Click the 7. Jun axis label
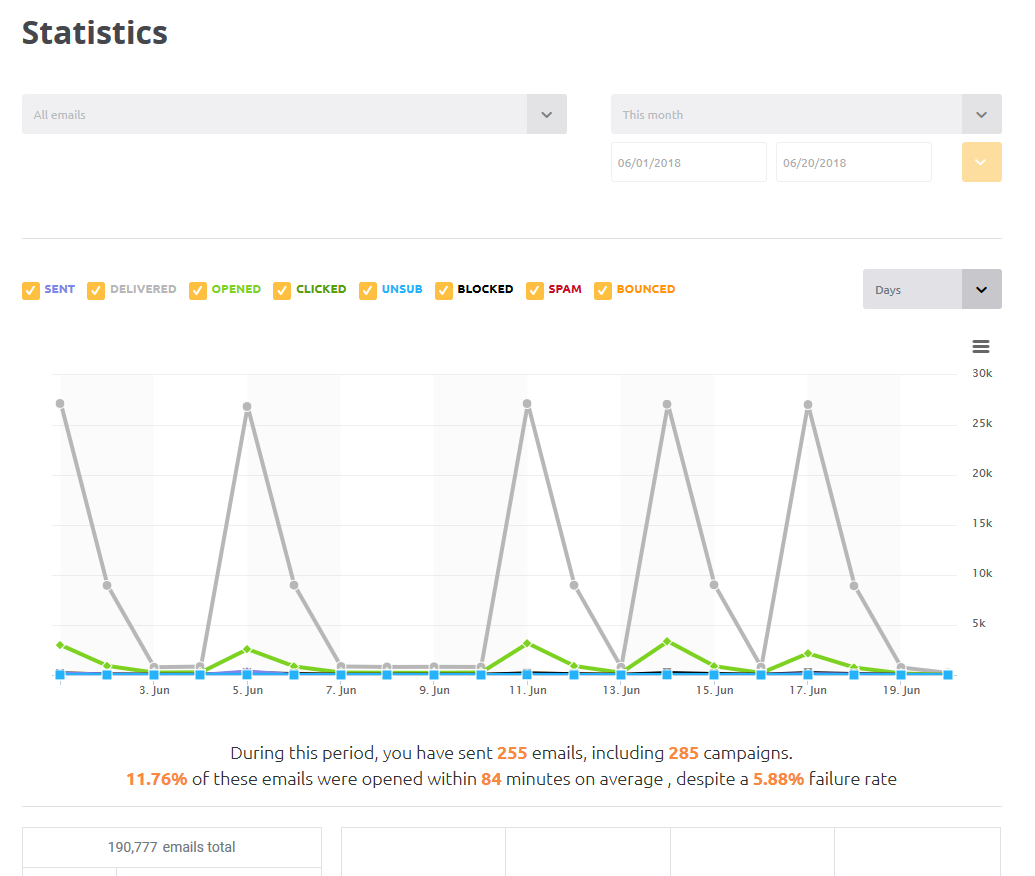Image resolution: width=1035 pixels, height=876 pixels. (341, 690)
